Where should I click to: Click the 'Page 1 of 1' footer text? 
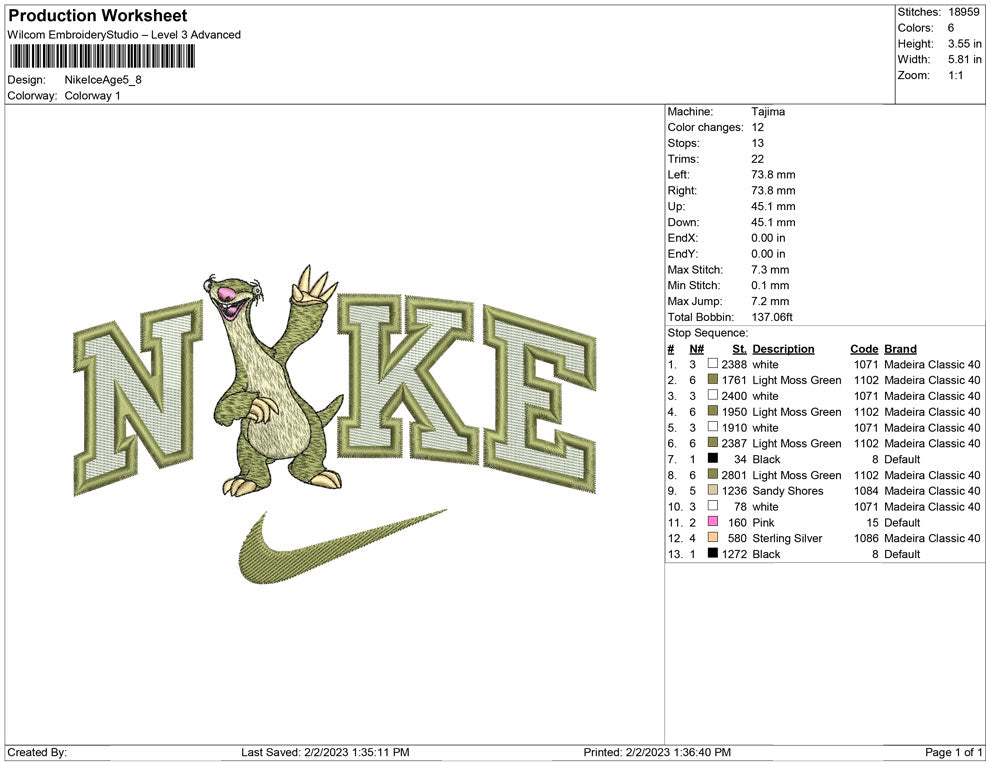[x=953, y=752]
